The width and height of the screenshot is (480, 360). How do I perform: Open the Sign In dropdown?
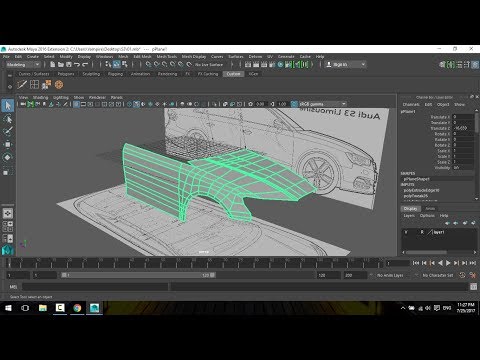[x=345, y=65]
